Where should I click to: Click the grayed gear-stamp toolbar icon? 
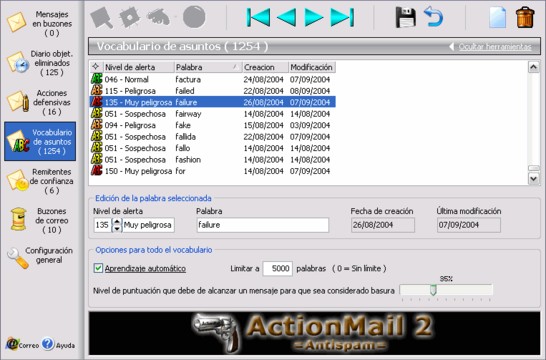(x=130, y=17)
